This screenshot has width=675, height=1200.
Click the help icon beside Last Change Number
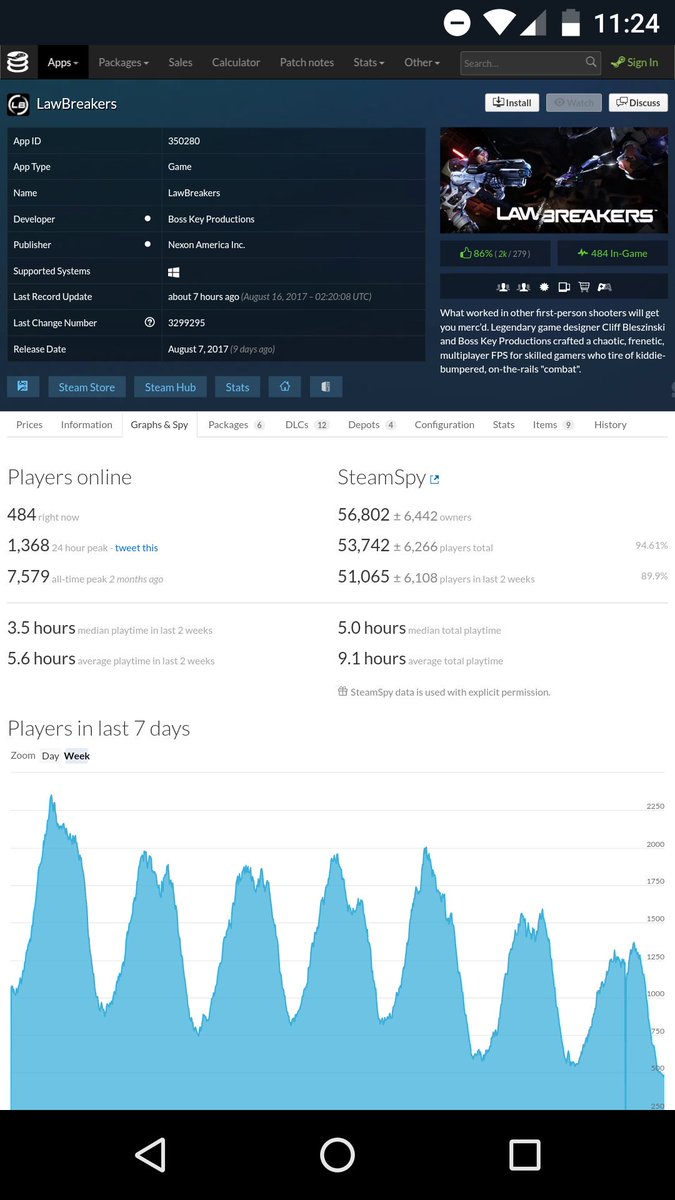(149, 322)
